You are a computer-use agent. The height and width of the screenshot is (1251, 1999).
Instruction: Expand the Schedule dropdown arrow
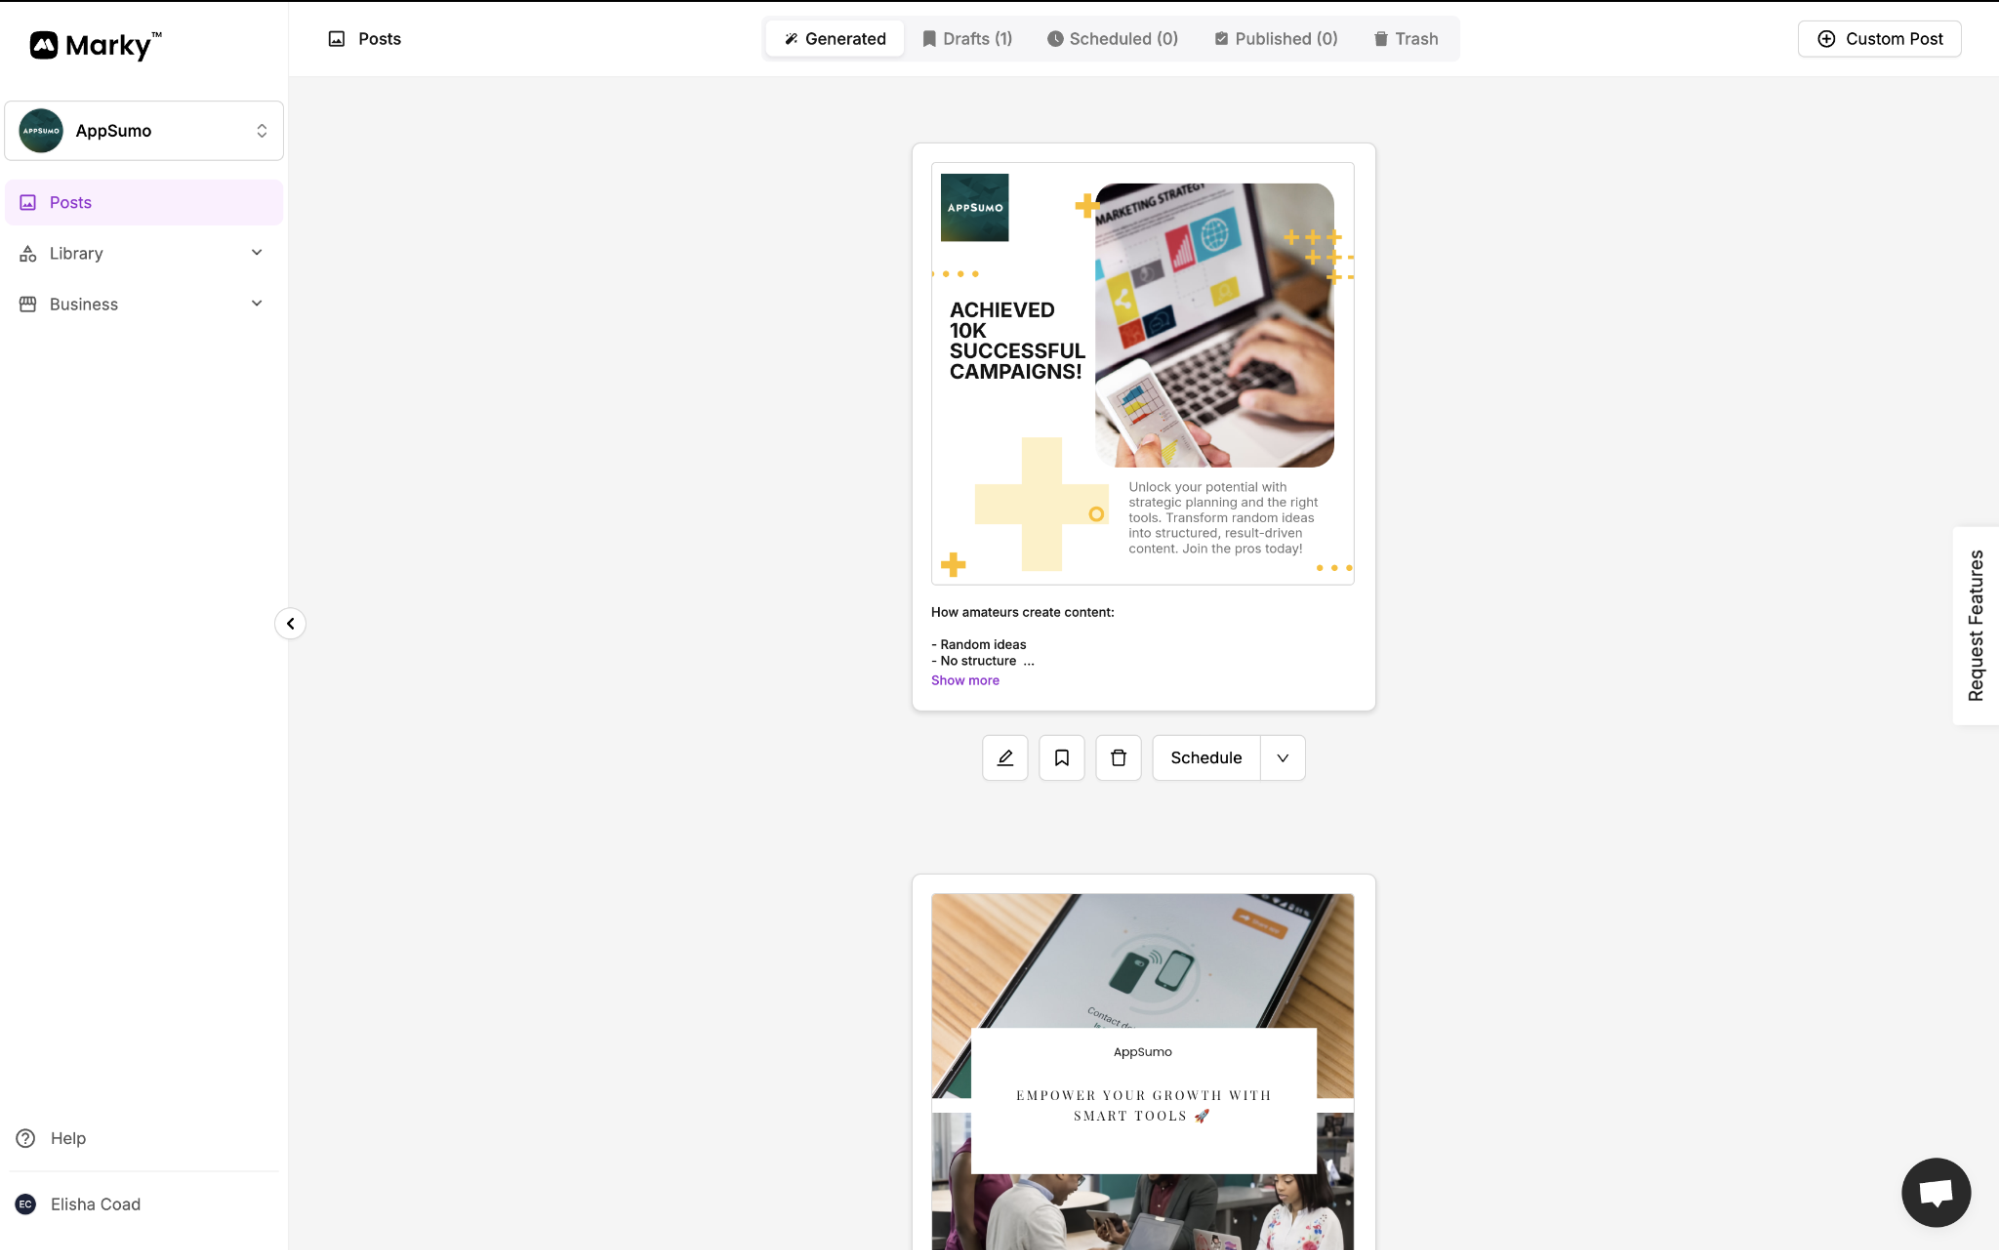1281,757
